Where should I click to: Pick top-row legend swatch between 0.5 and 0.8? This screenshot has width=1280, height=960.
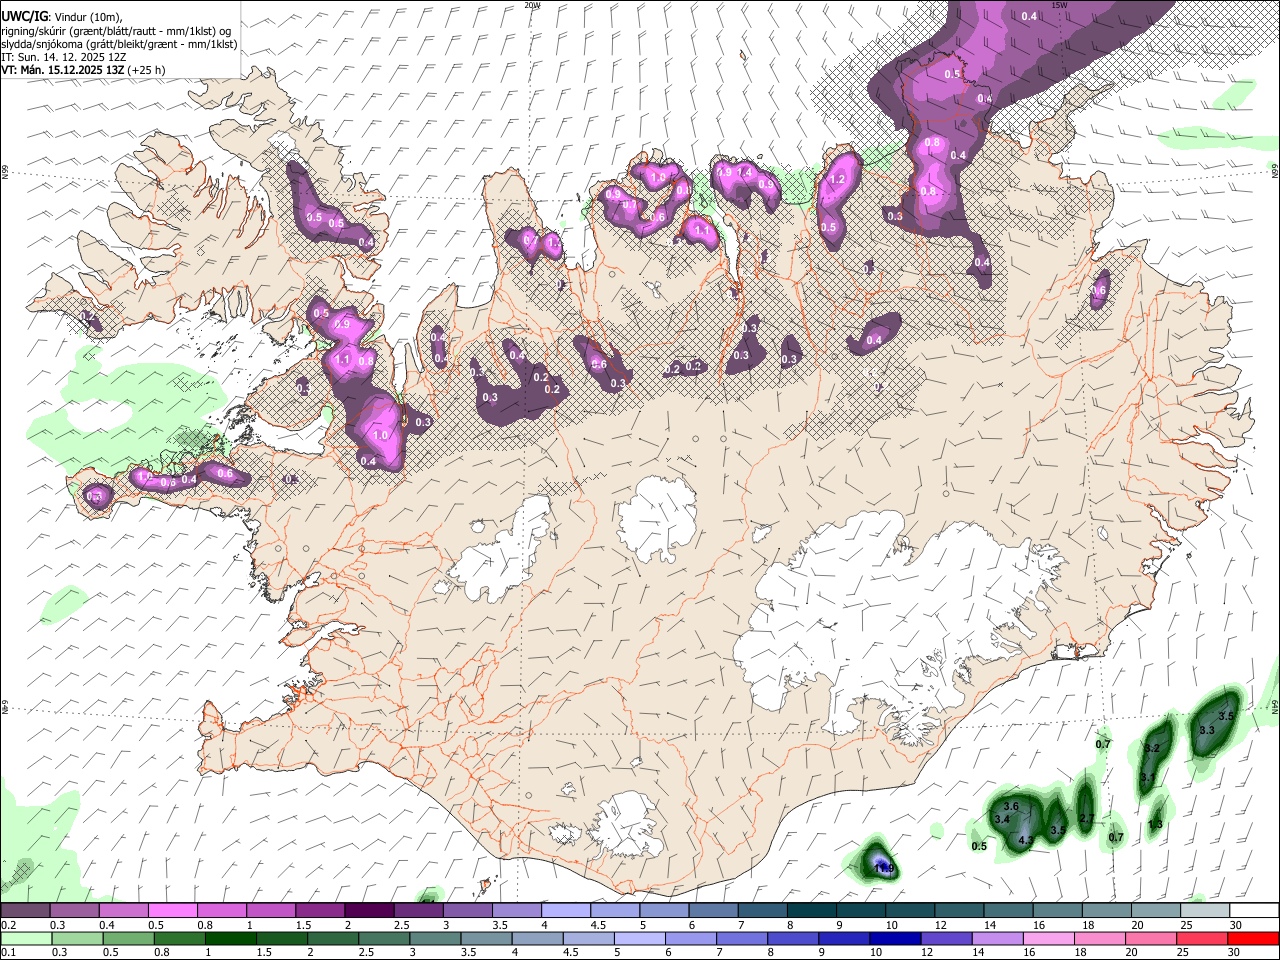pyautogui.click(x=172, y=910)
